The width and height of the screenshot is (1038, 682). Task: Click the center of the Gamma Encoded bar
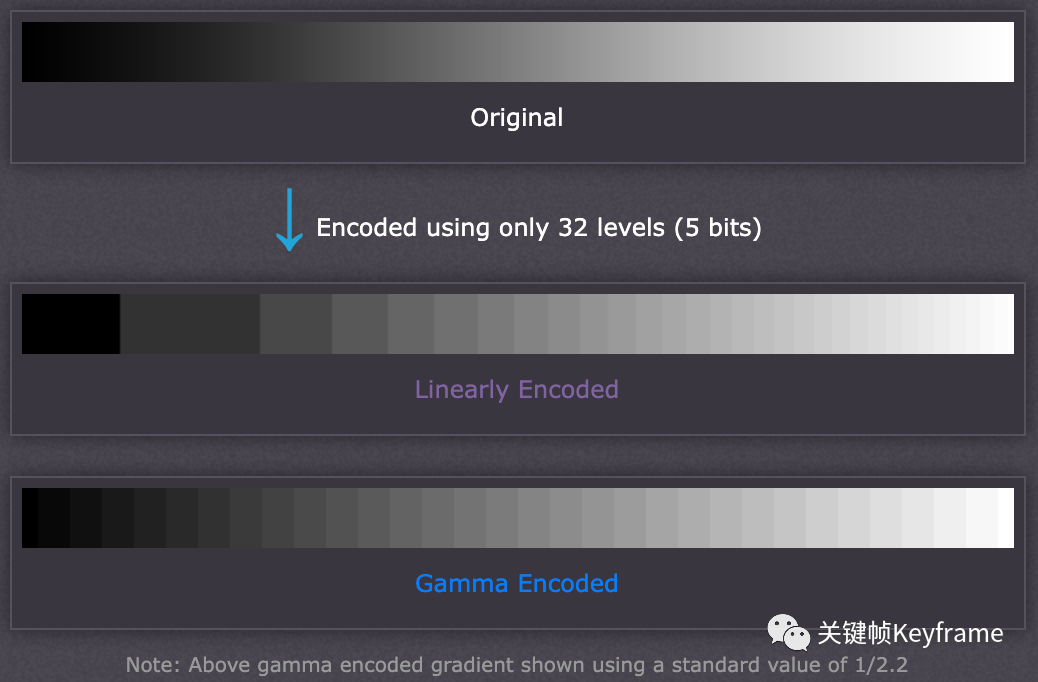pyautogui.click(x=517, y=518)
